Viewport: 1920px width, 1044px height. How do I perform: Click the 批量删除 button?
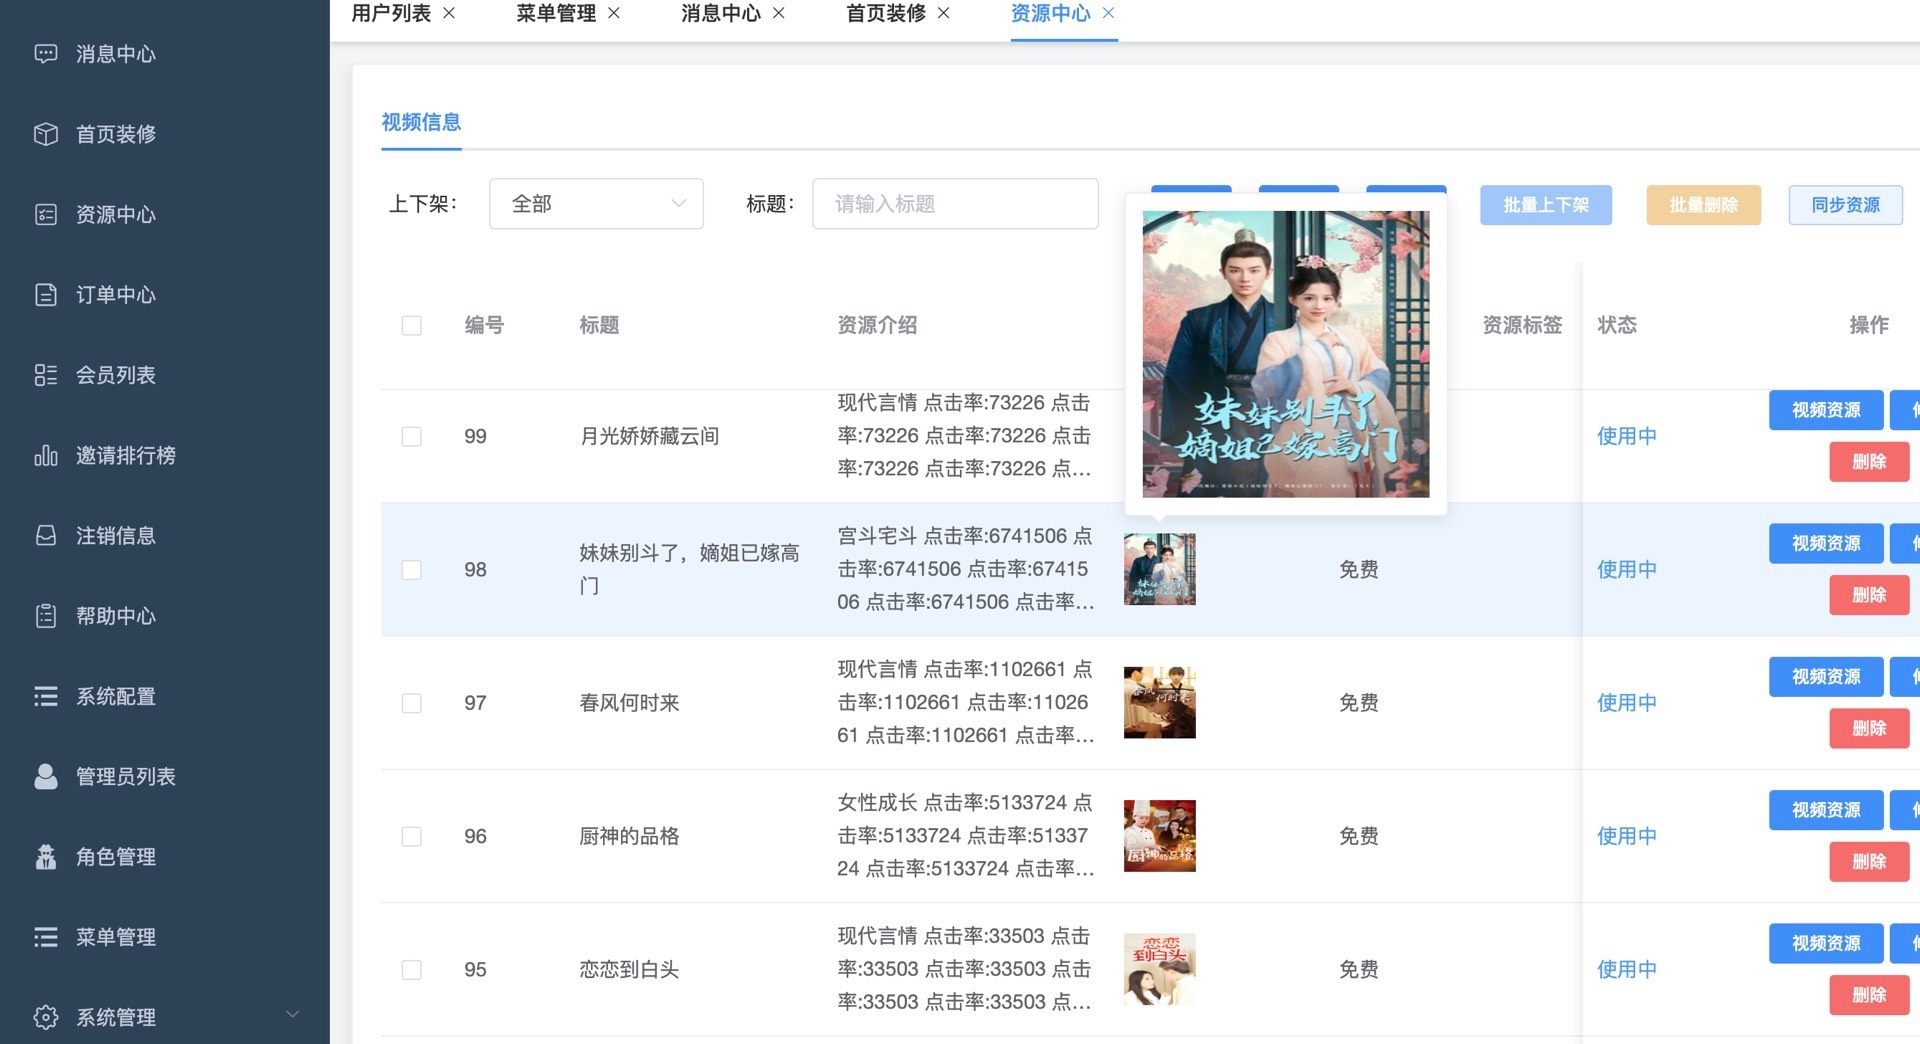[x=1704, y=205]
